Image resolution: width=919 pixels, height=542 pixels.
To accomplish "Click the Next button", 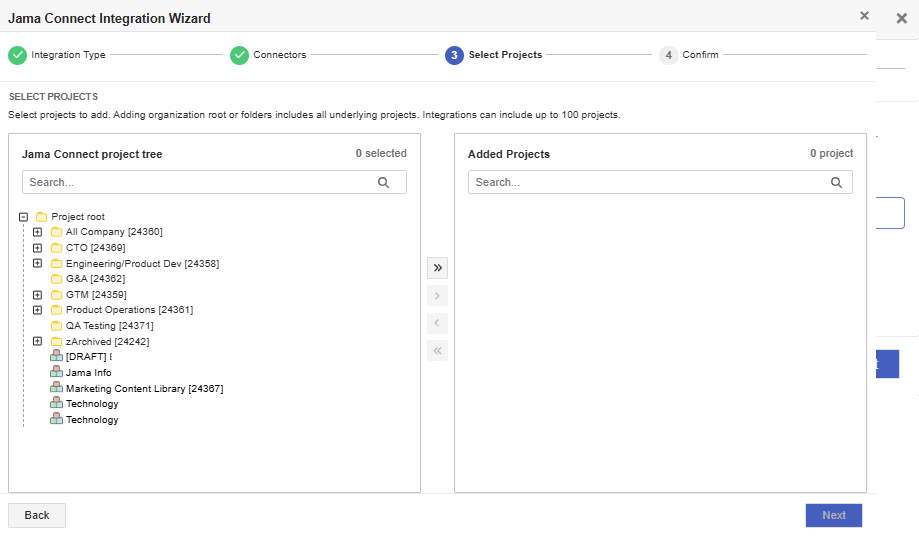I will 833,515.
